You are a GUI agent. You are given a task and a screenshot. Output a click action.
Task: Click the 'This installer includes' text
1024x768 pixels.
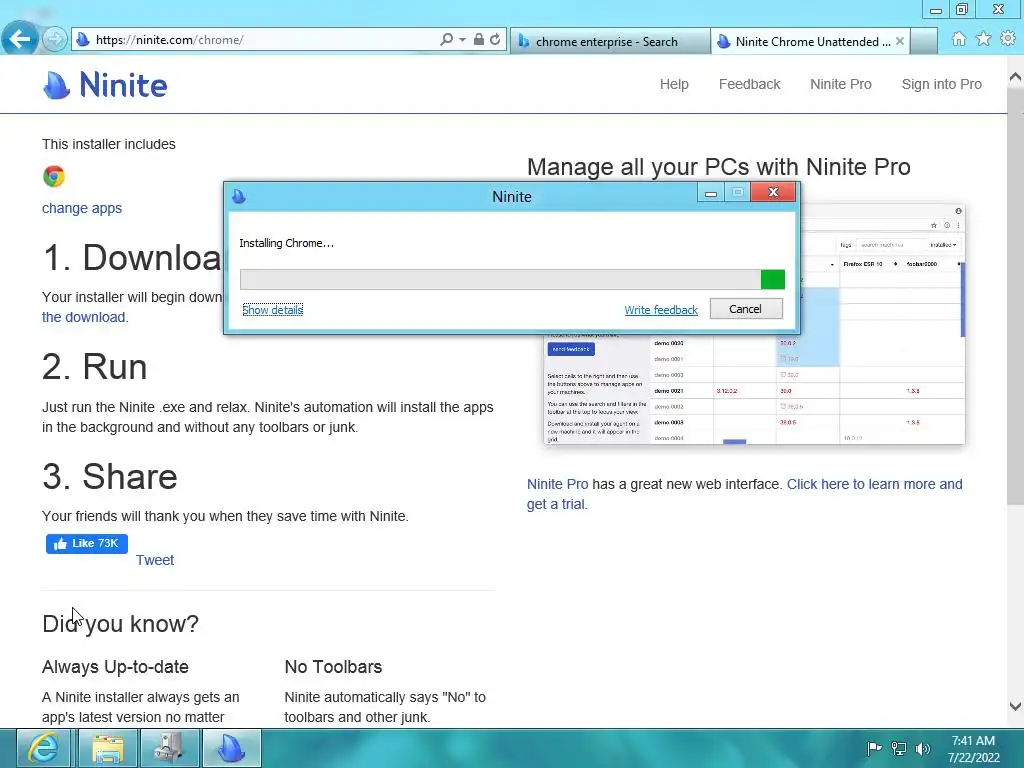(x=108, y=144)
